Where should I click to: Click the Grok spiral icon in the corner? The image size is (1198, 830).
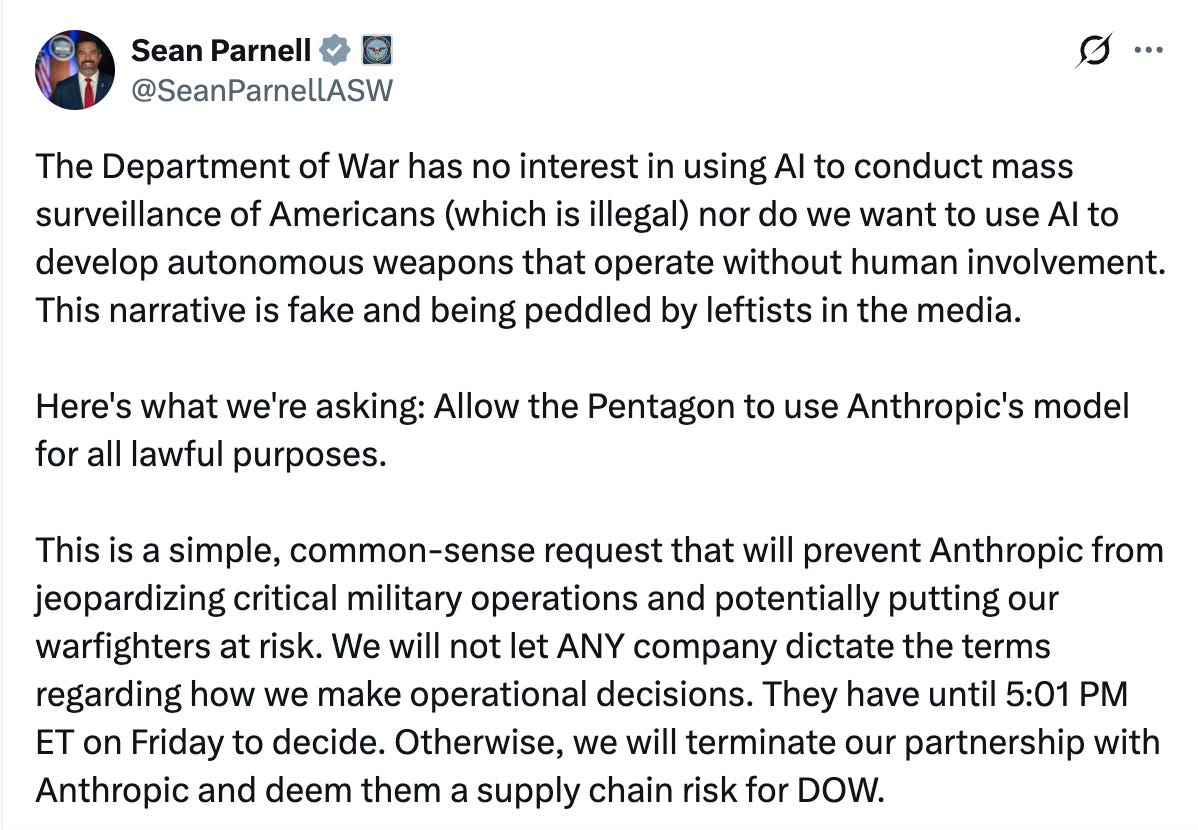tap(1096, 47)
